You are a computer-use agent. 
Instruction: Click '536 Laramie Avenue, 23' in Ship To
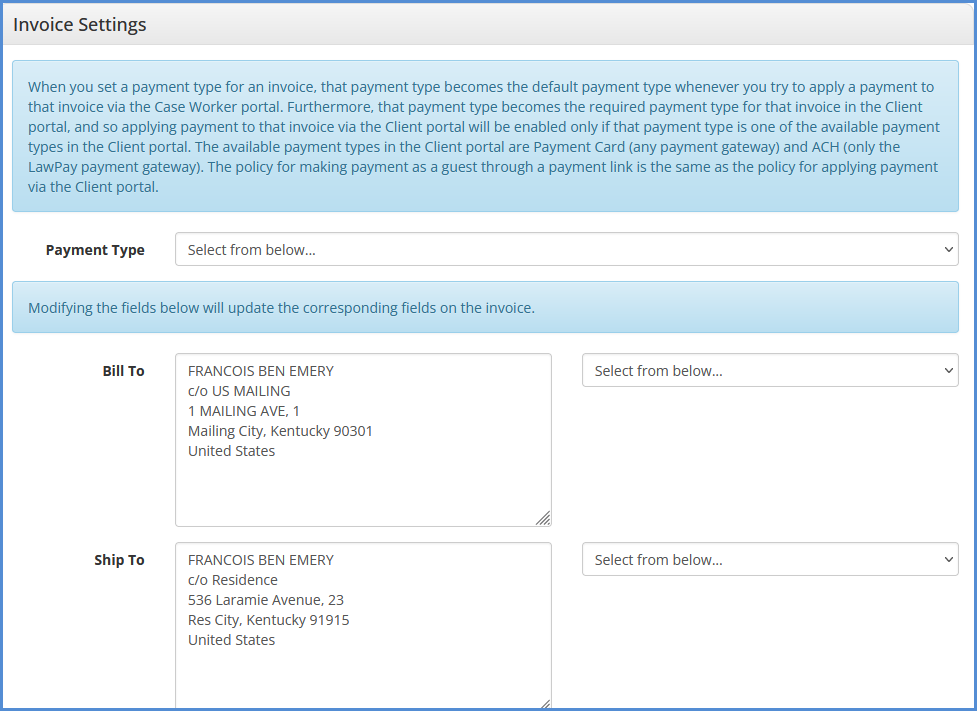click(x=266, y=600)
